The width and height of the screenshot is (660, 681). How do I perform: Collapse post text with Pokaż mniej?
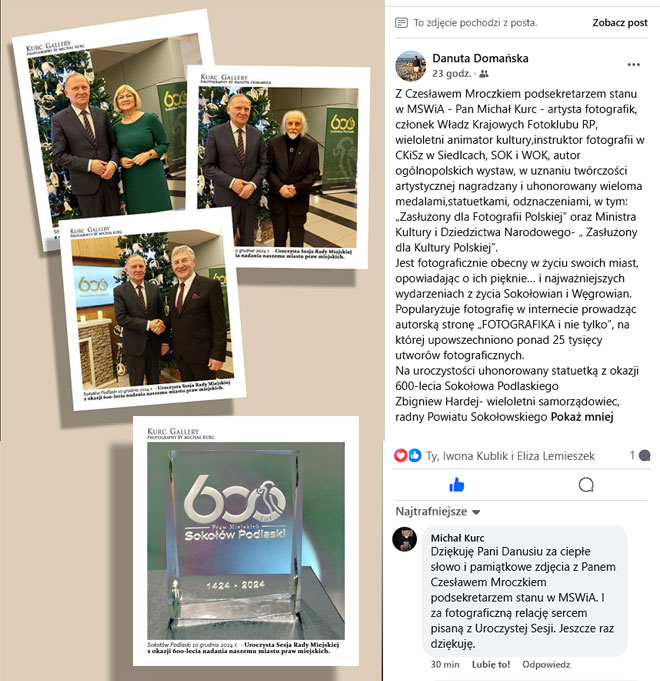(x=582, y=417)
